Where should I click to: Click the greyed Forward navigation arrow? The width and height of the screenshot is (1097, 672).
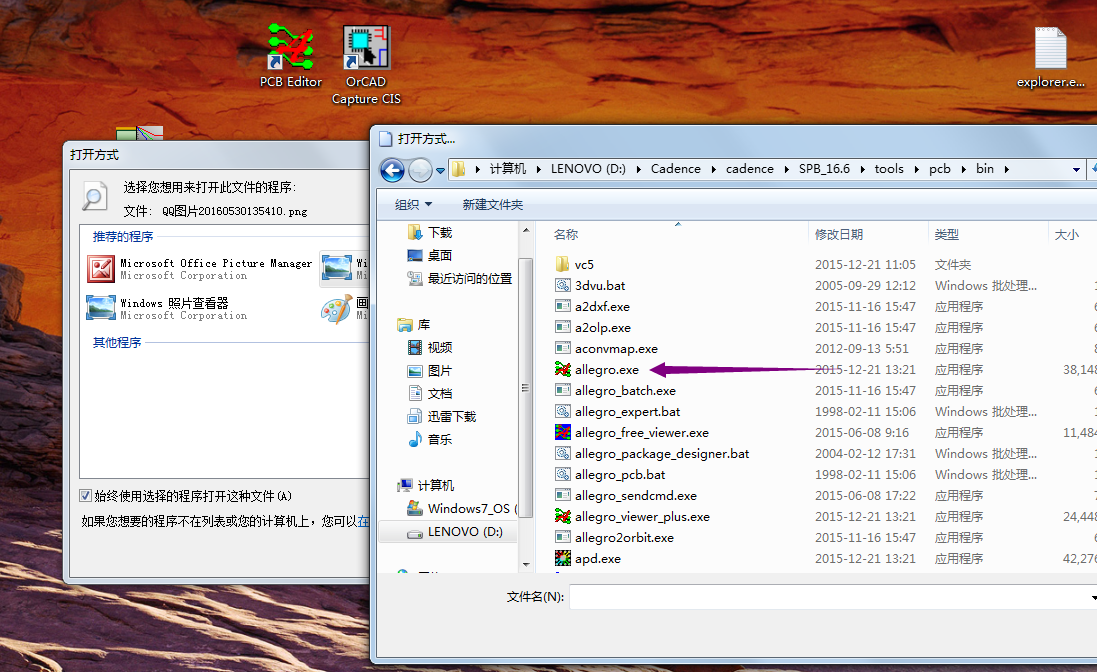pos(420,169)
